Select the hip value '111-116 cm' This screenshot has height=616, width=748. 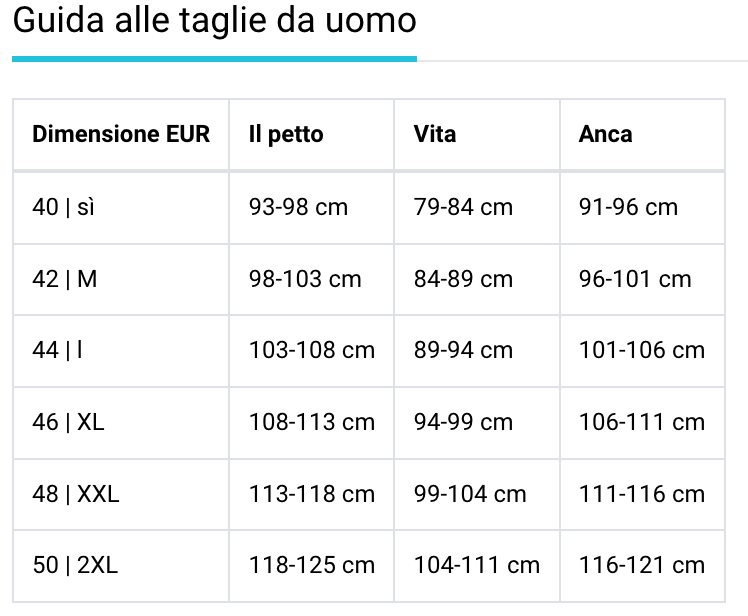(642, 494)
